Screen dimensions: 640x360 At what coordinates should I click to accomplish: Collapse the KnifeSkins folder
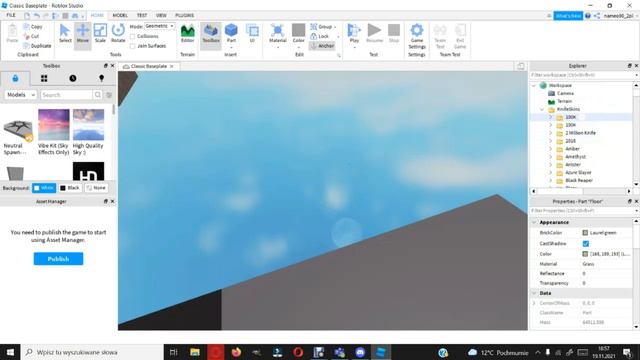tap(542, 109)
